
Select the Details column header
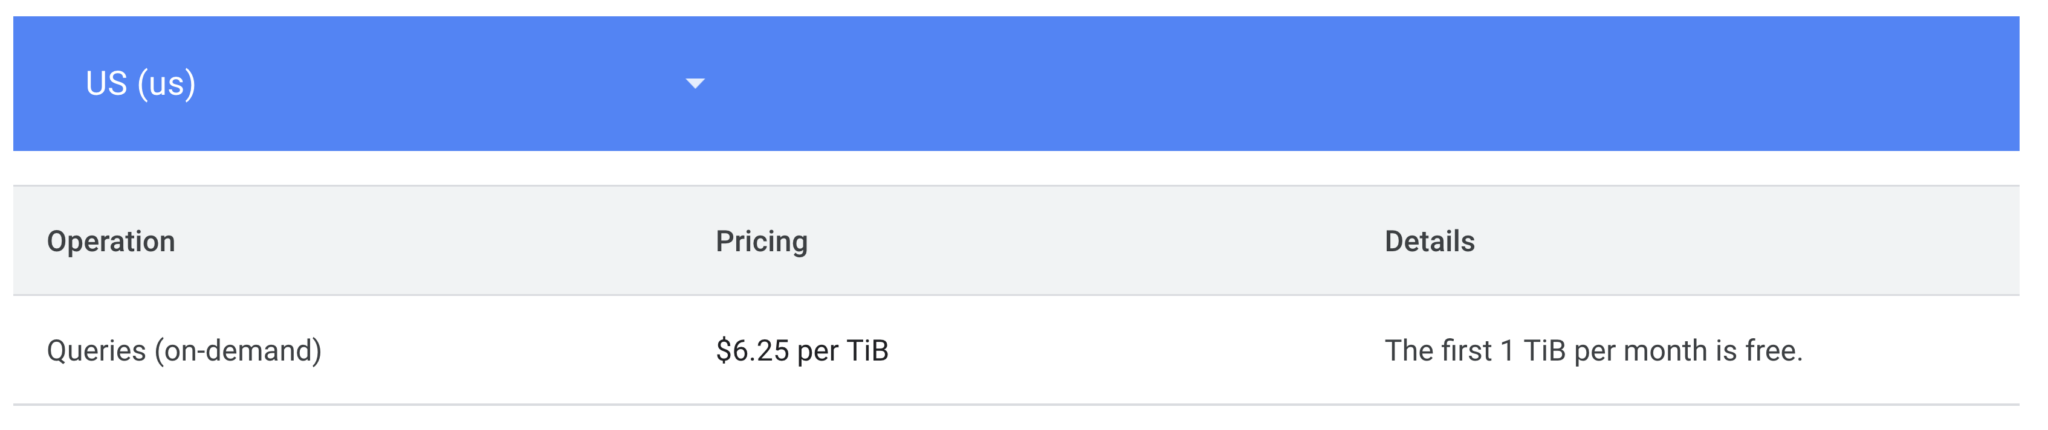tap(1429, 241)
